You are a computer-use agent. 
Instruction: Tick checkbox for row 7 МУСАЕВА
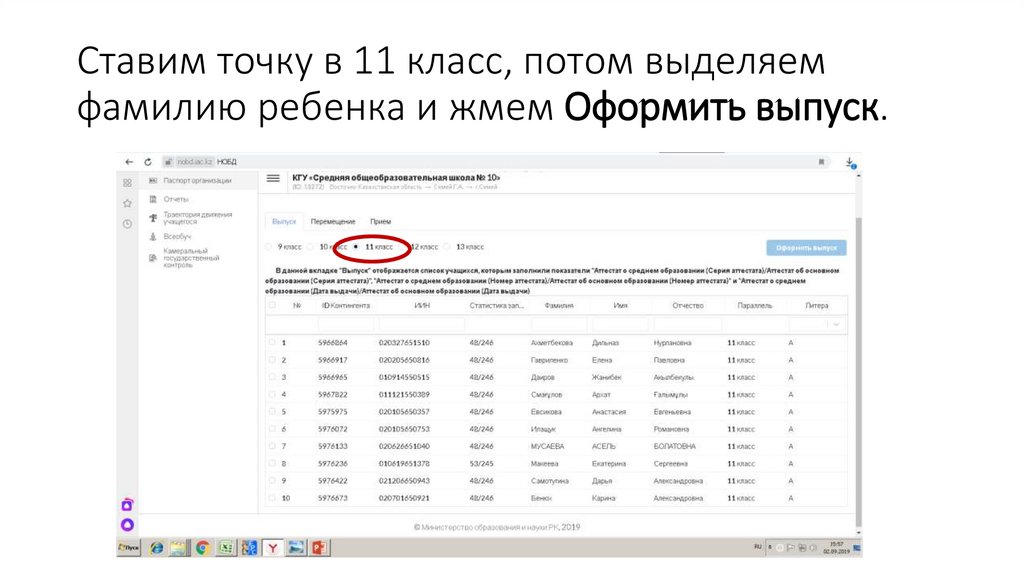pyautogui.click(x=272, y=446)
